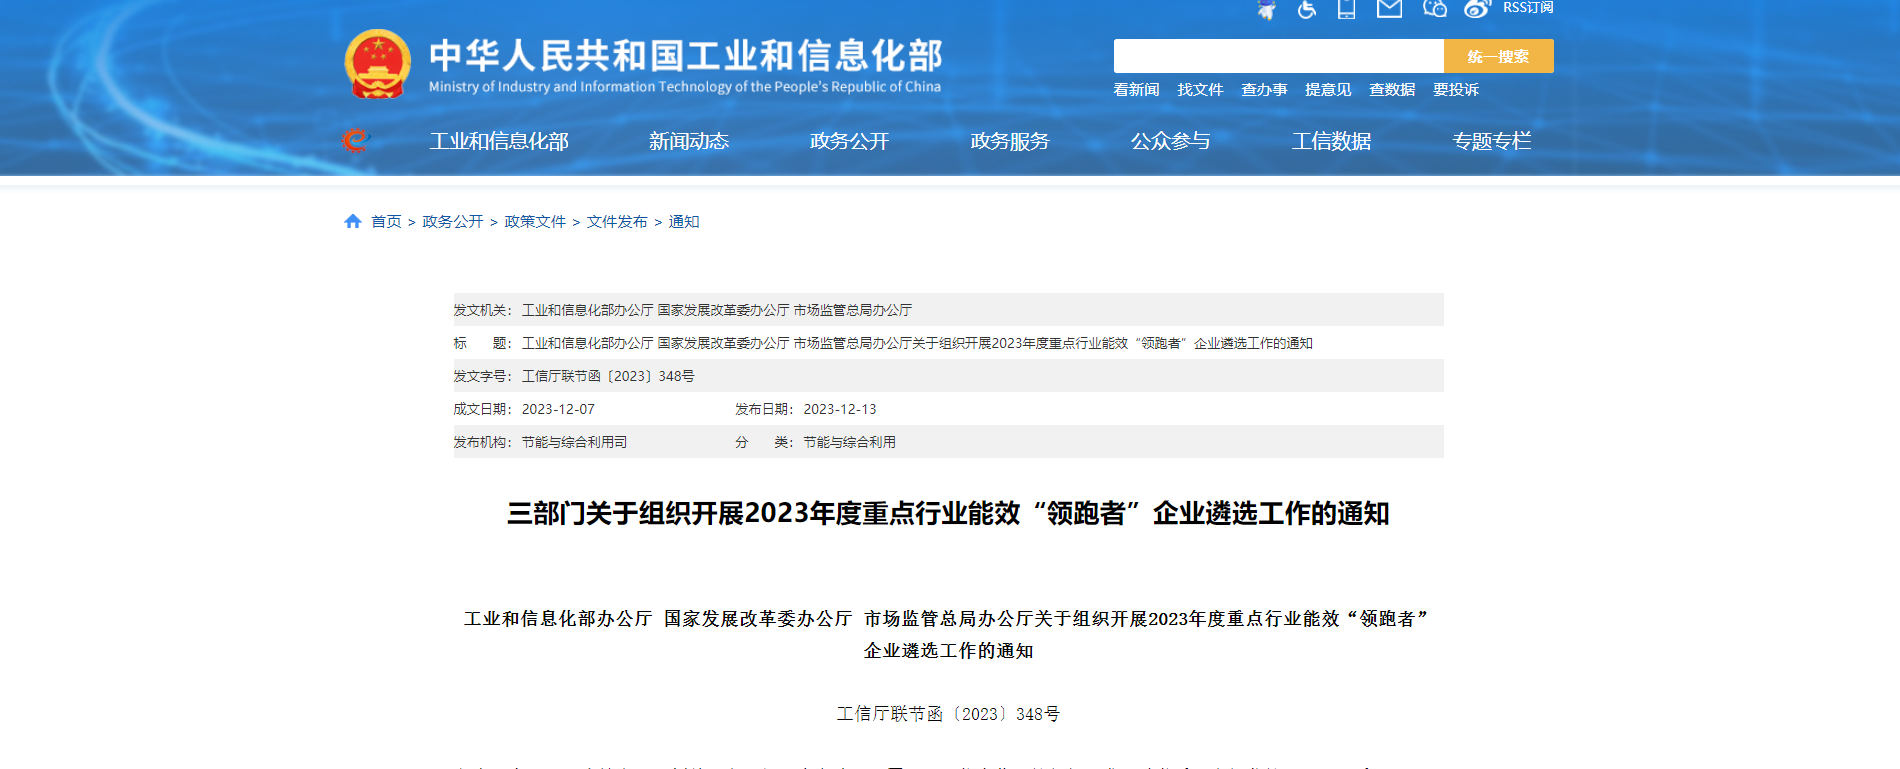1900x769 pixels.
Task: Click the mobile phone version icon
Action: [1347, 10]
